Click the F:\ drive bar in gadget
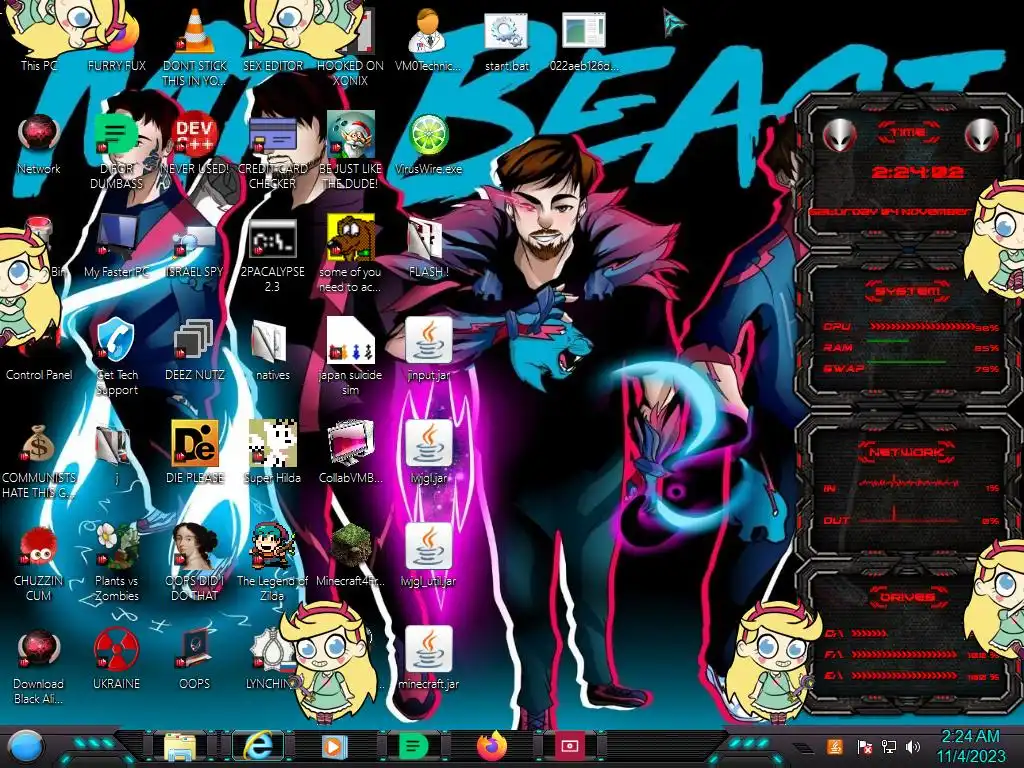The height and width of the screenshot is (768, 1024). point(904,654)
